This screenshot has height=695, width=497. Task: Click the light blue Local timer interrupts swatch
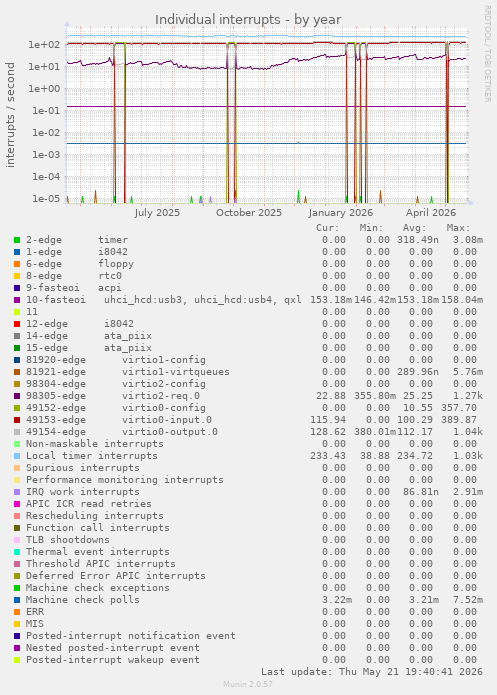[x=17, y=456]
